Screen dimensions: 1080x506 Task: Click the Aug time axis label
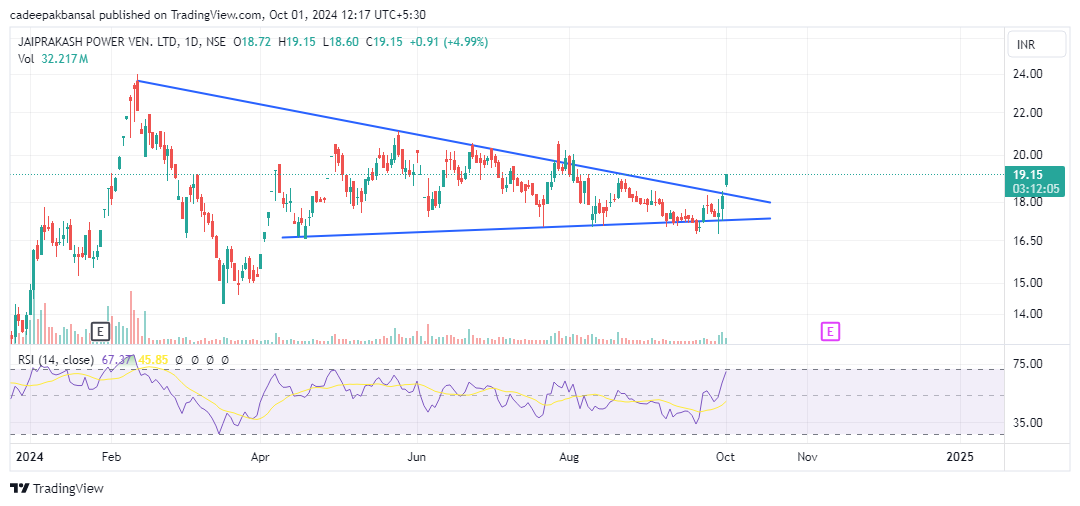(x=570, y=456)
